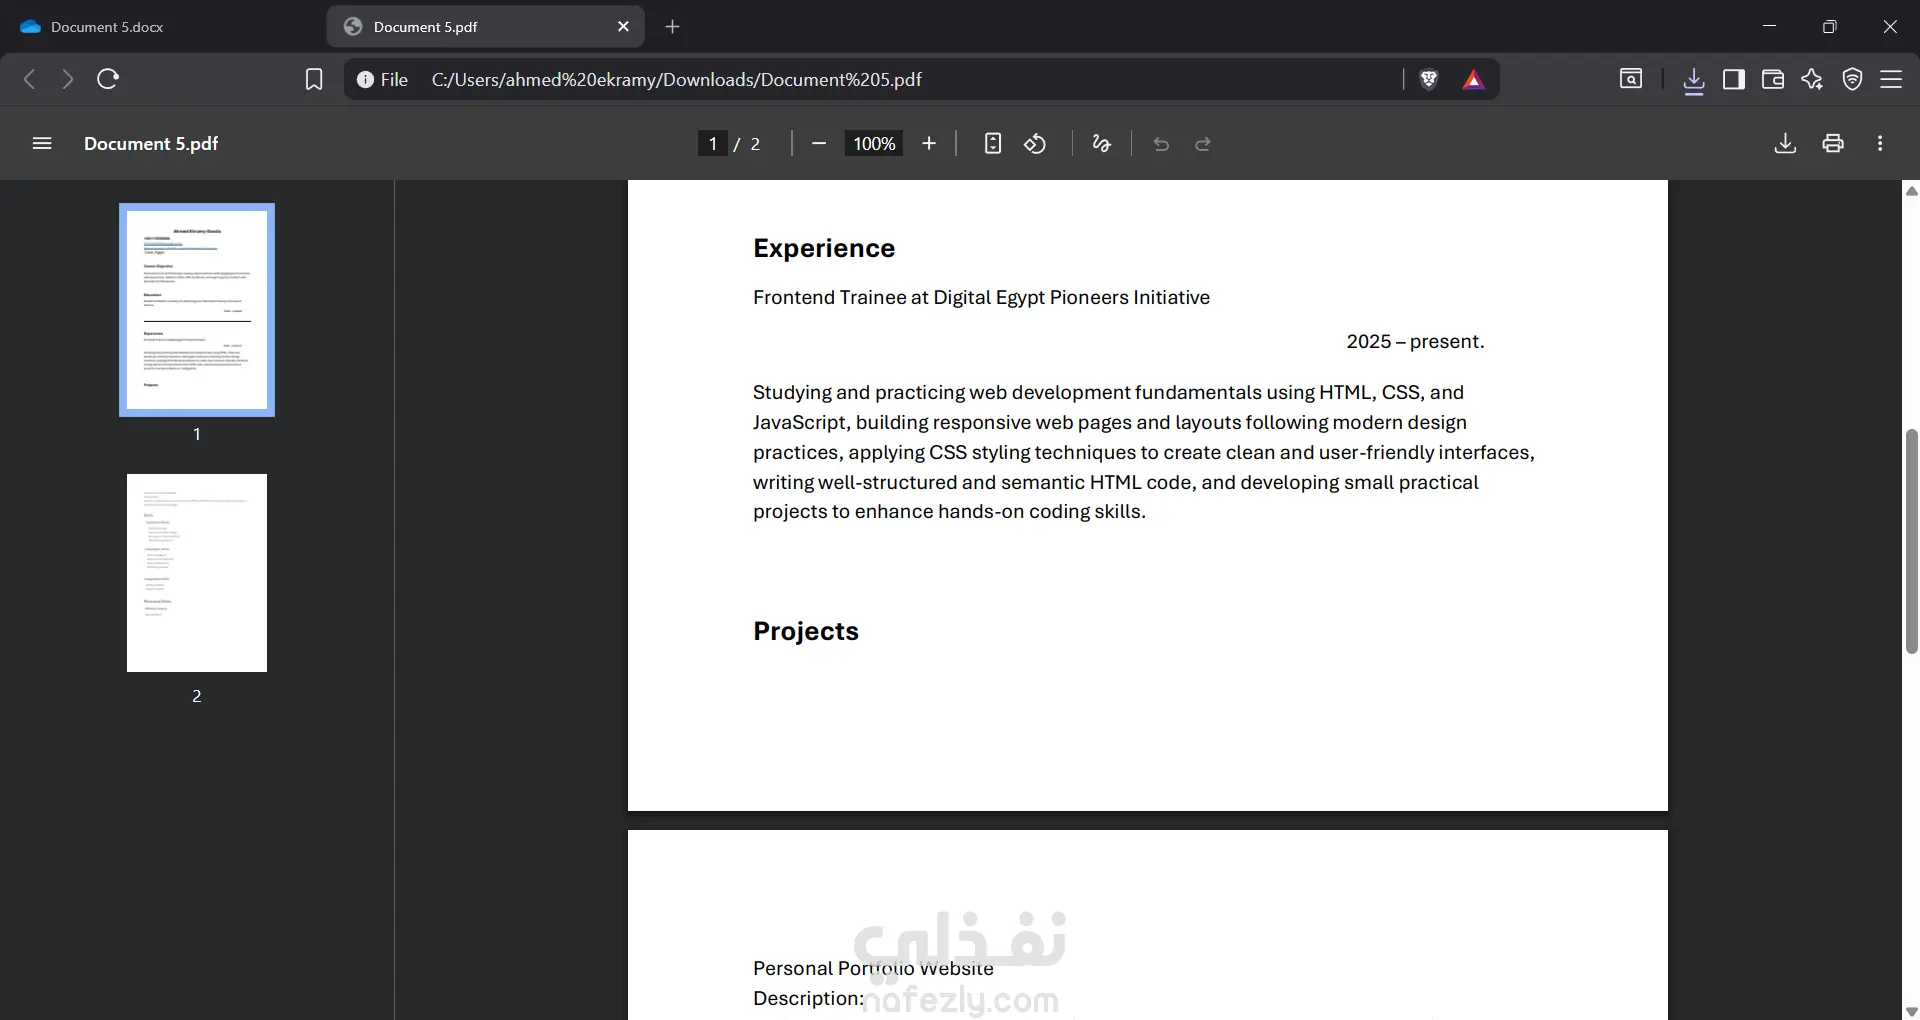Screen dimensions: 1920x1020
Task: Toggle the PDF sidebar menu button
Action: (x=42, y=144)
